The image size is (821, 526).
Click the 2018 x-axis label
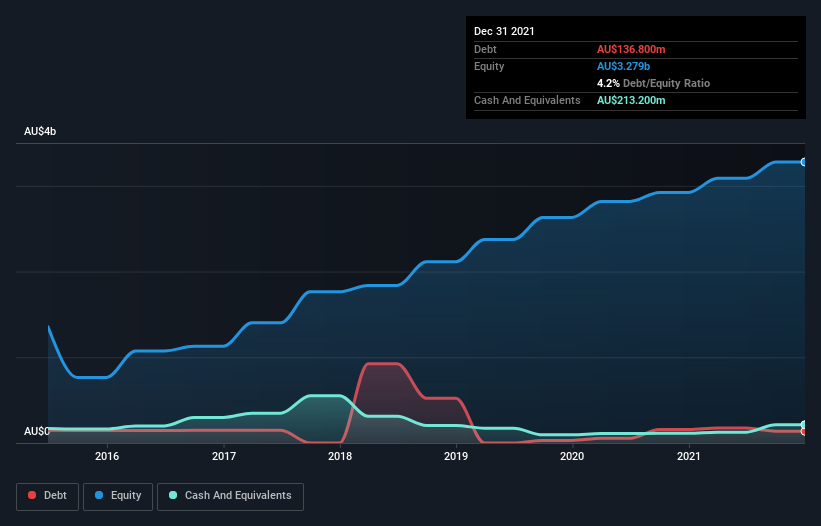click(x=340, y=456)
